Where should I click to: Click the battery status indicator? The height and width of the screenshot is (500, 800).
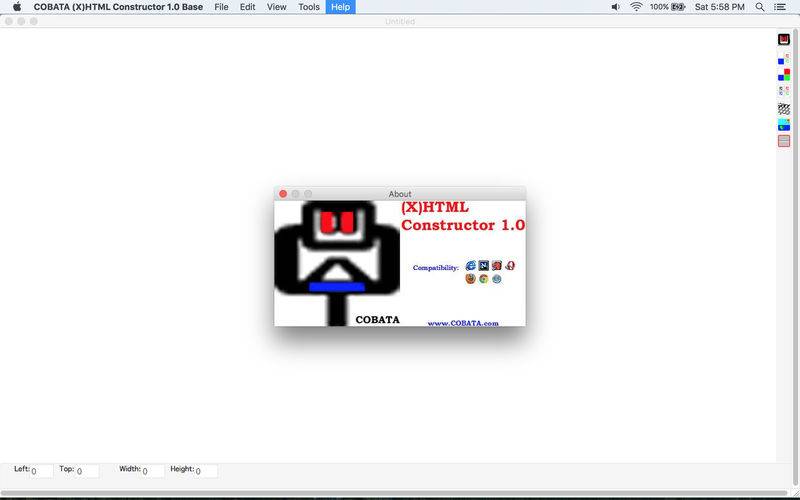pyautogui.click(x=667, y=7)
